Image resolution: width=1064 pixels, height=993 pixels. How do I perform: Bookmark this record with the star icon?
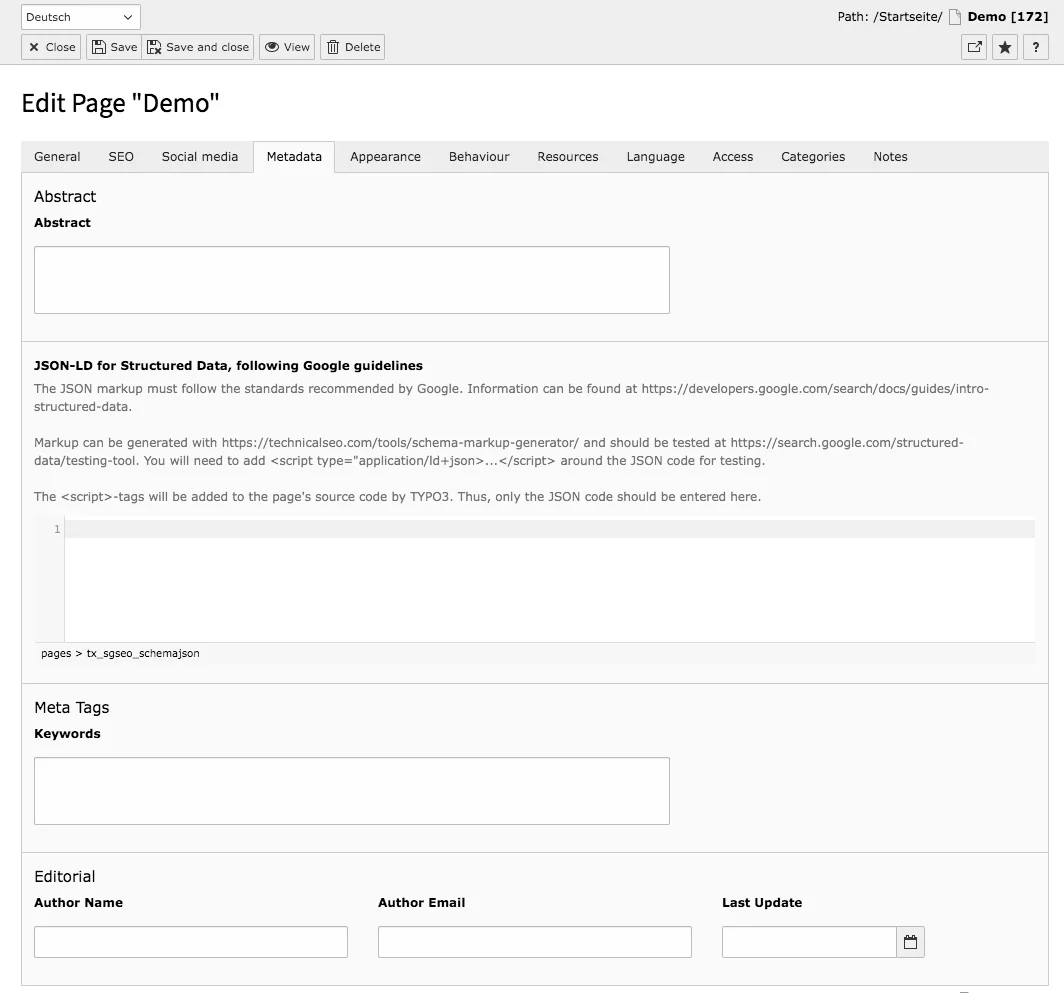(1004, 46)
